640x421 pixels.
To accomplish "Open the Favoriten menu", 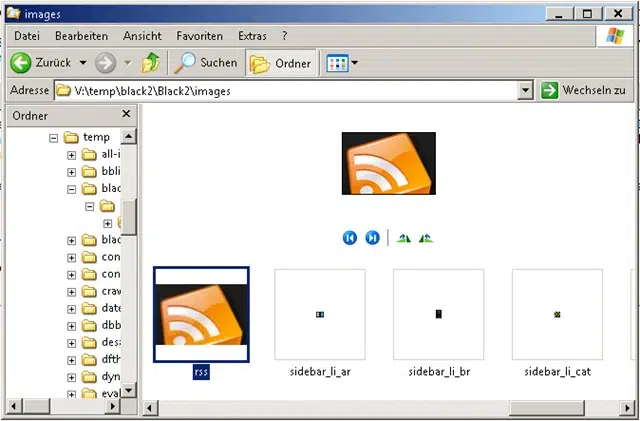I will 200,36.
